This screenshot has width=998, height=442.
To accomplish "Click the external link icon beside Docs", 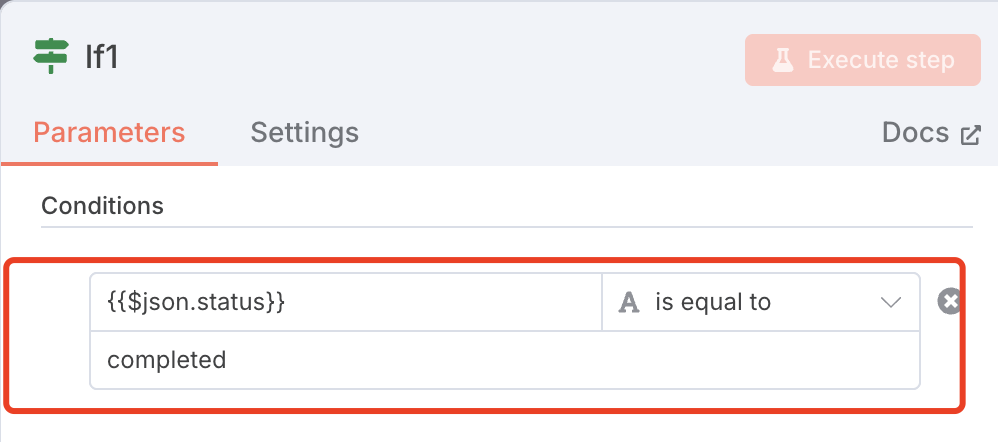I will [x=971, y=135].
